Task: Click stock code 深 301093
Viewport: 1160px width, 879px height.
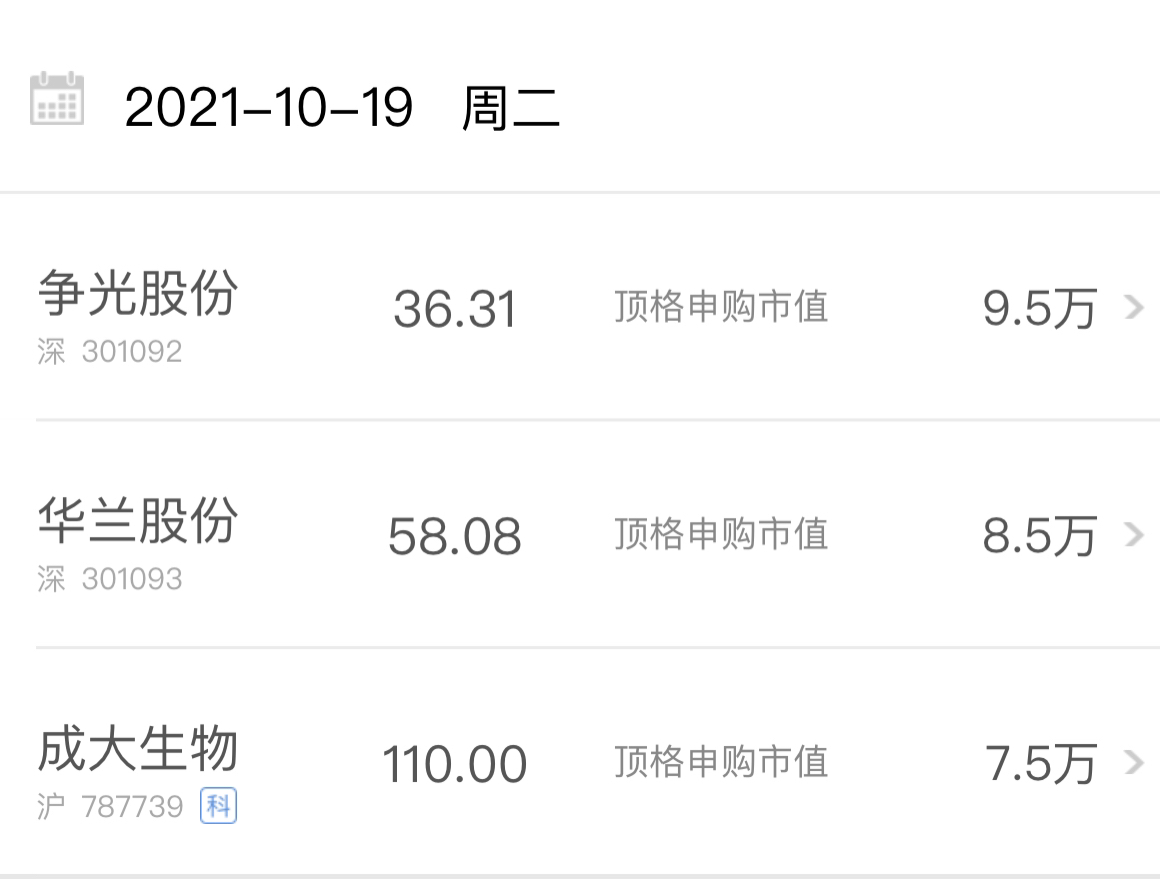Action: click(109, 579)
